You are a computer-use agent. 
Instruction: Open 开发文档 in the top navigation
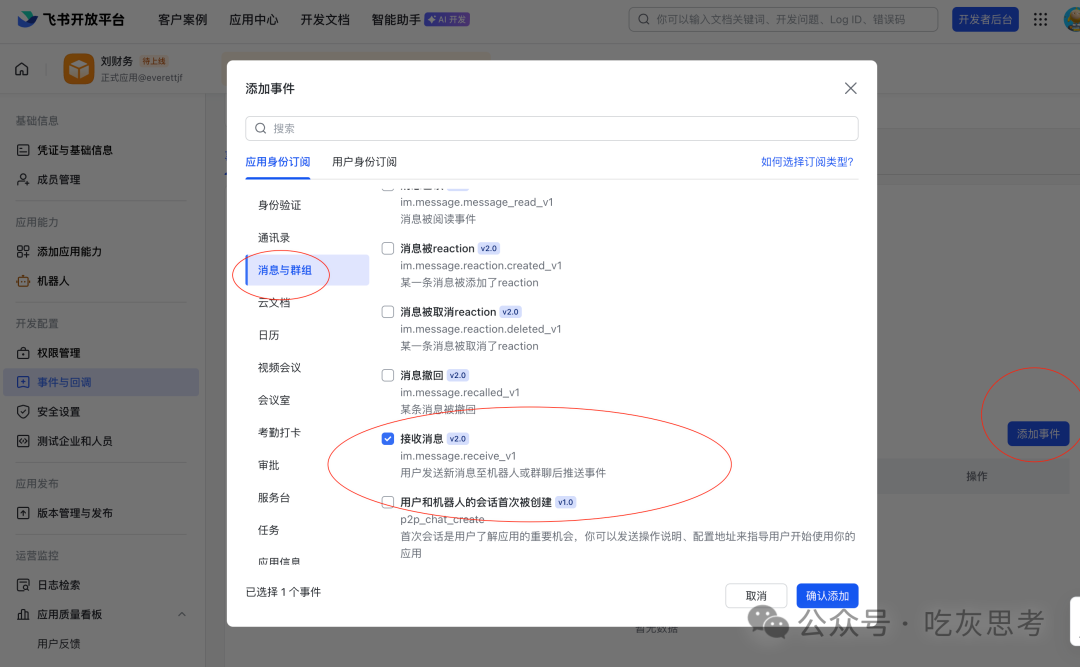click(324, 18)
